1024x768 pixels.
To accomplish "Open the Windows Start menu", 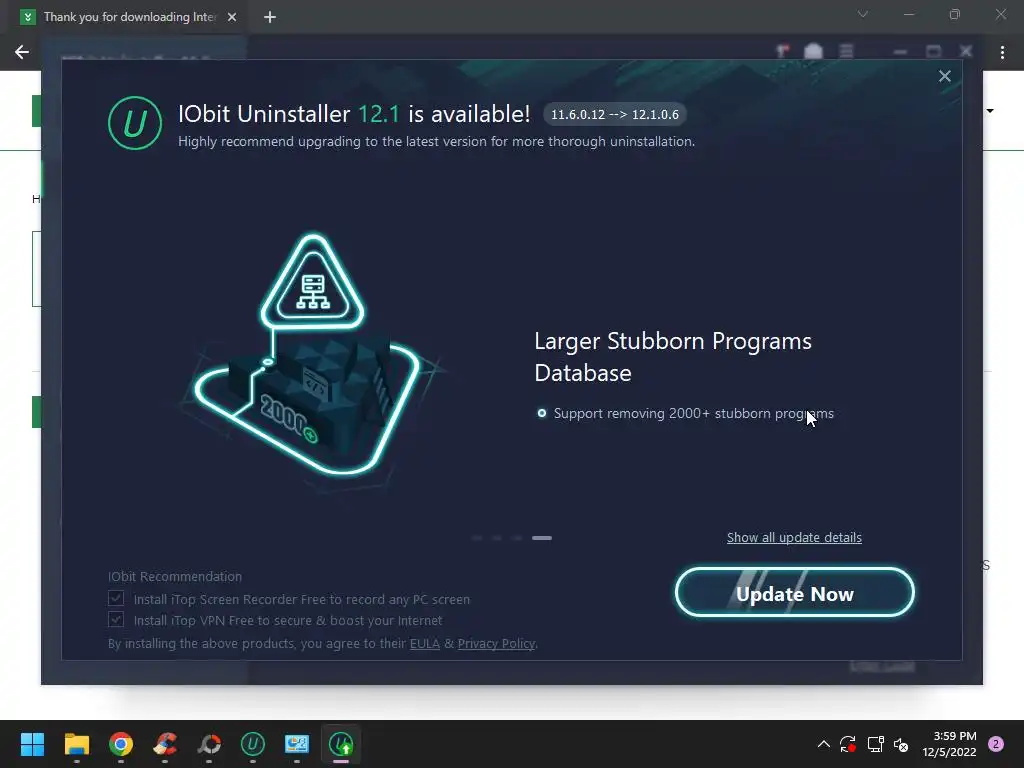I will point(32,744).
